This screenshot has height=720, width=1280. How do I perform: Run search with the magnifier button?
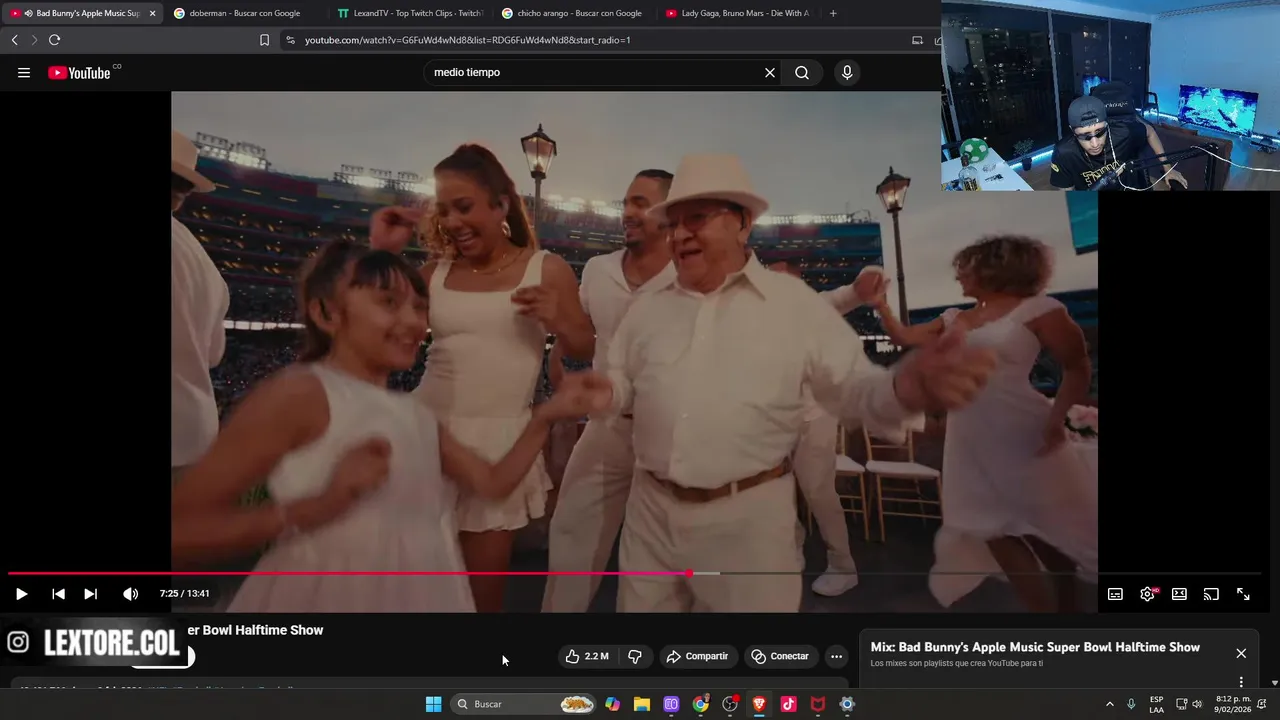(x=802, y=73)
